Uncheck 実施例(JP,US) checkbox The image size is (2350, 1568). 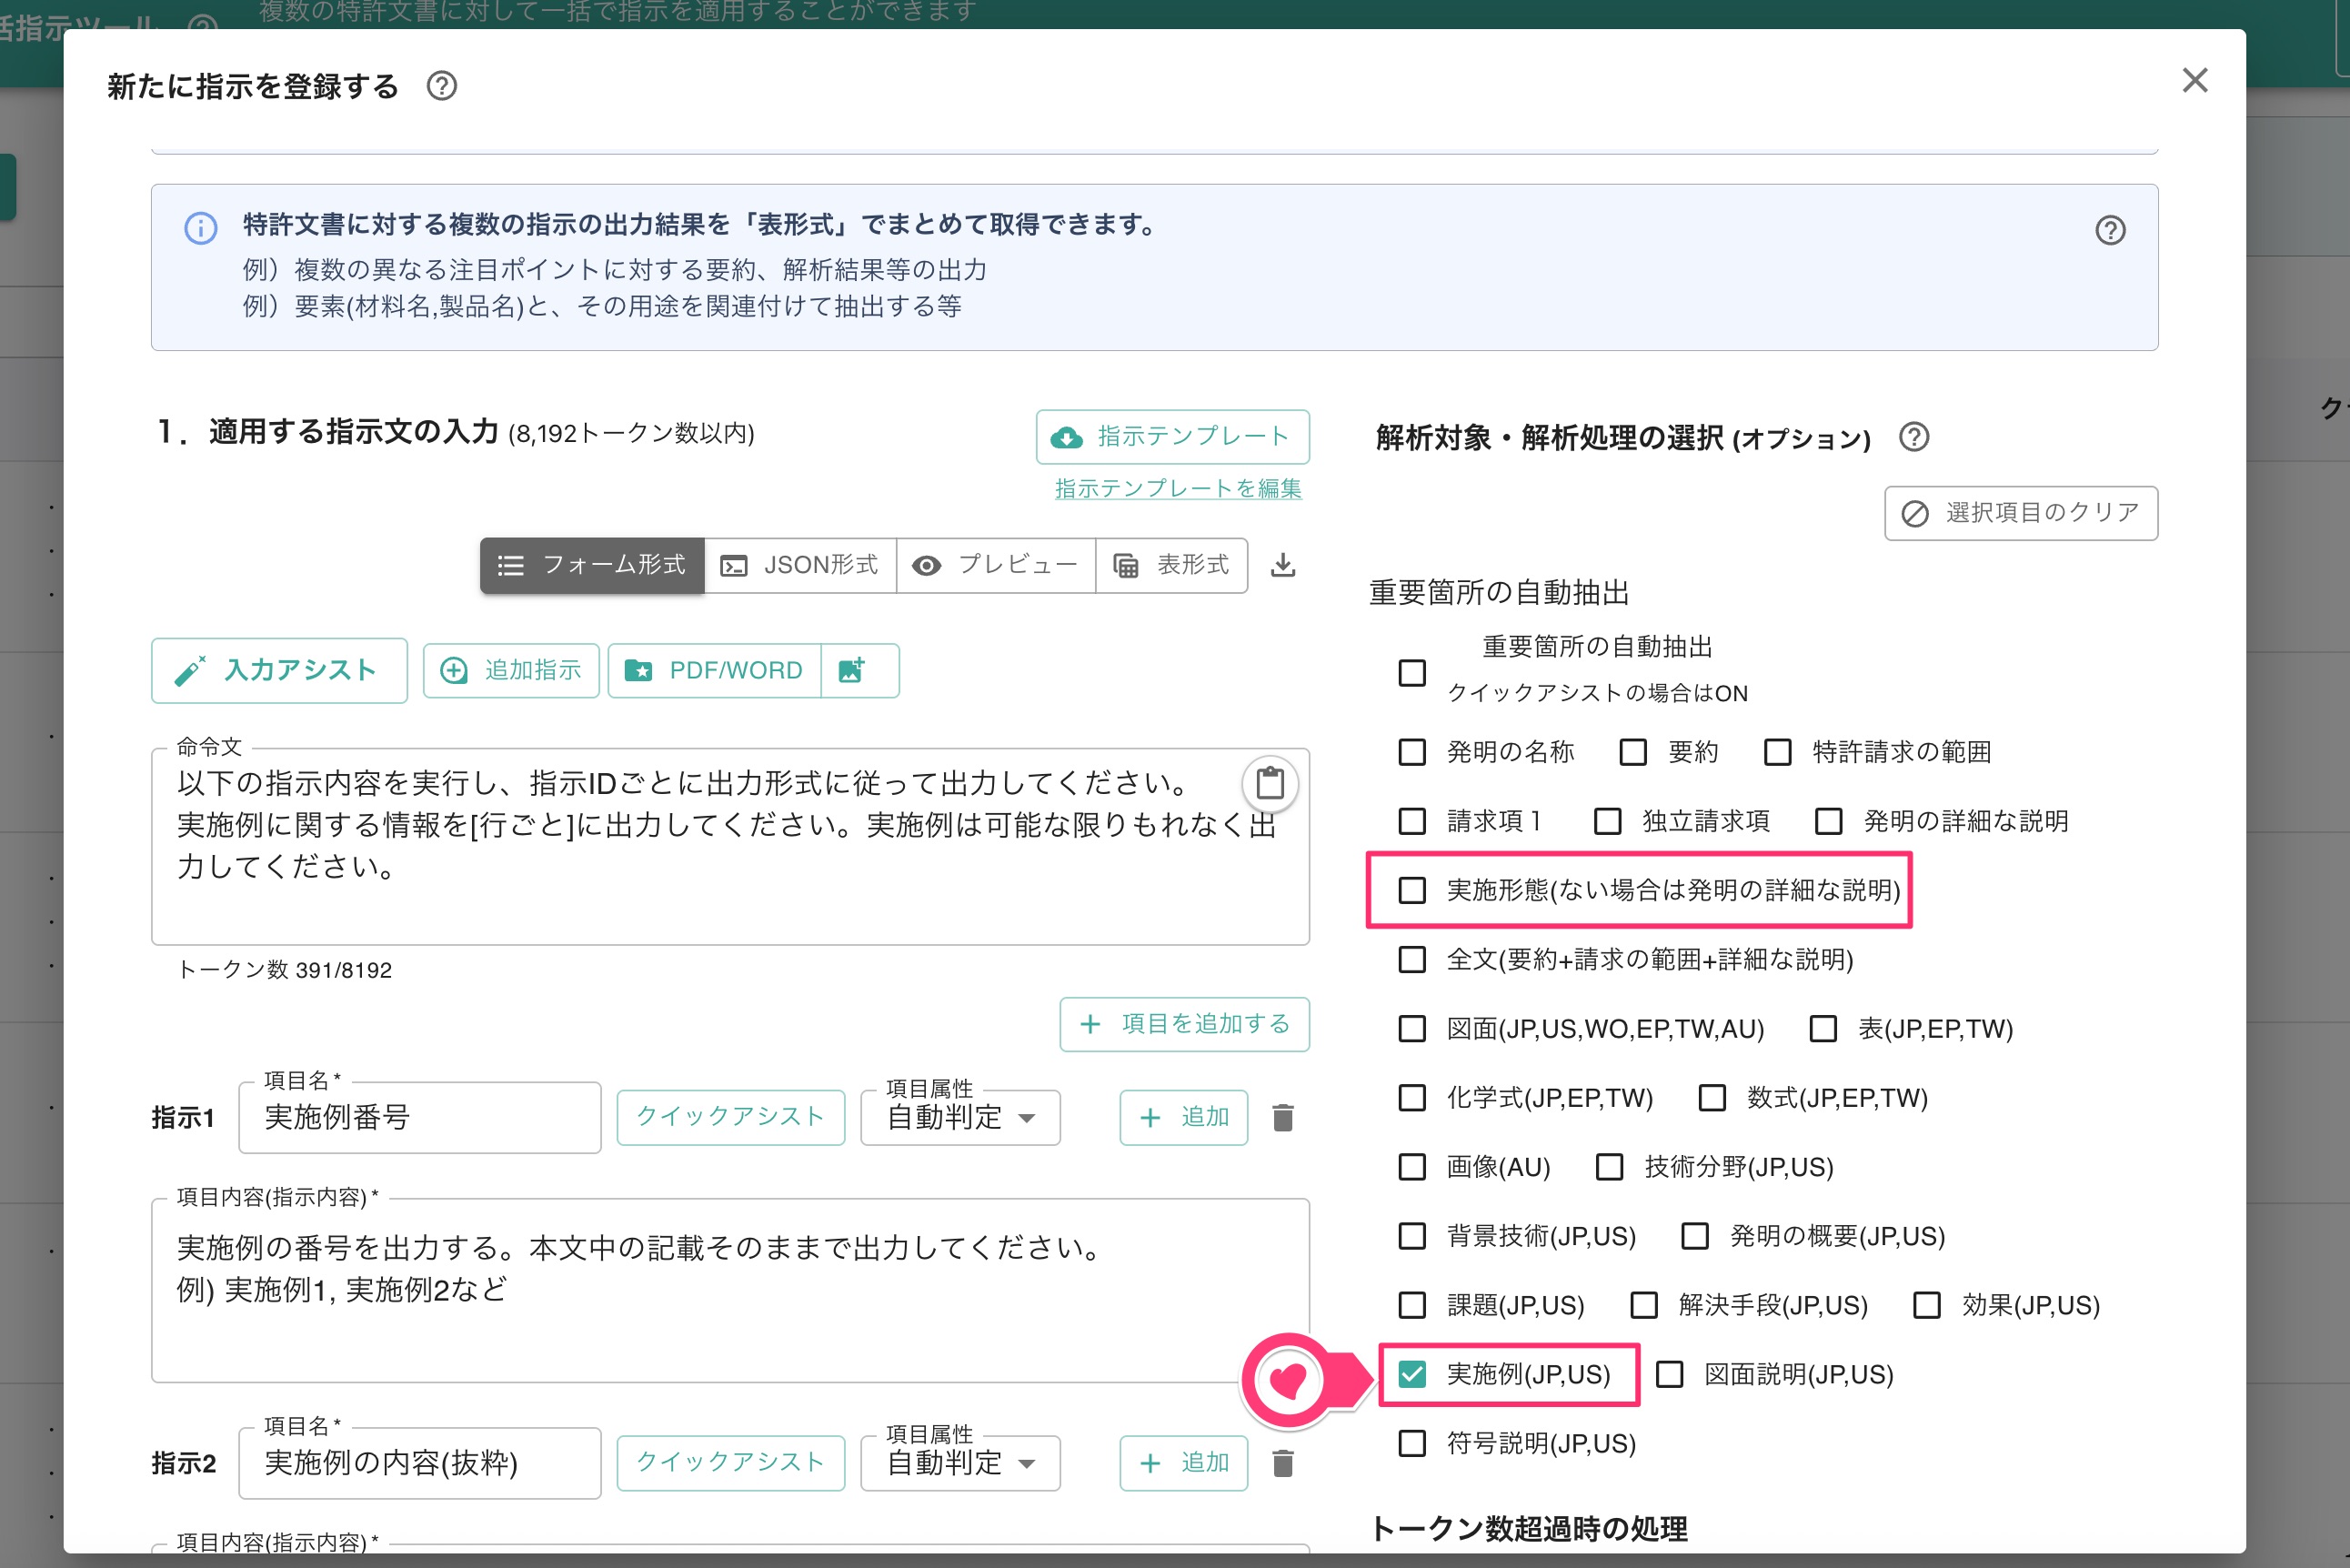1411,1375
